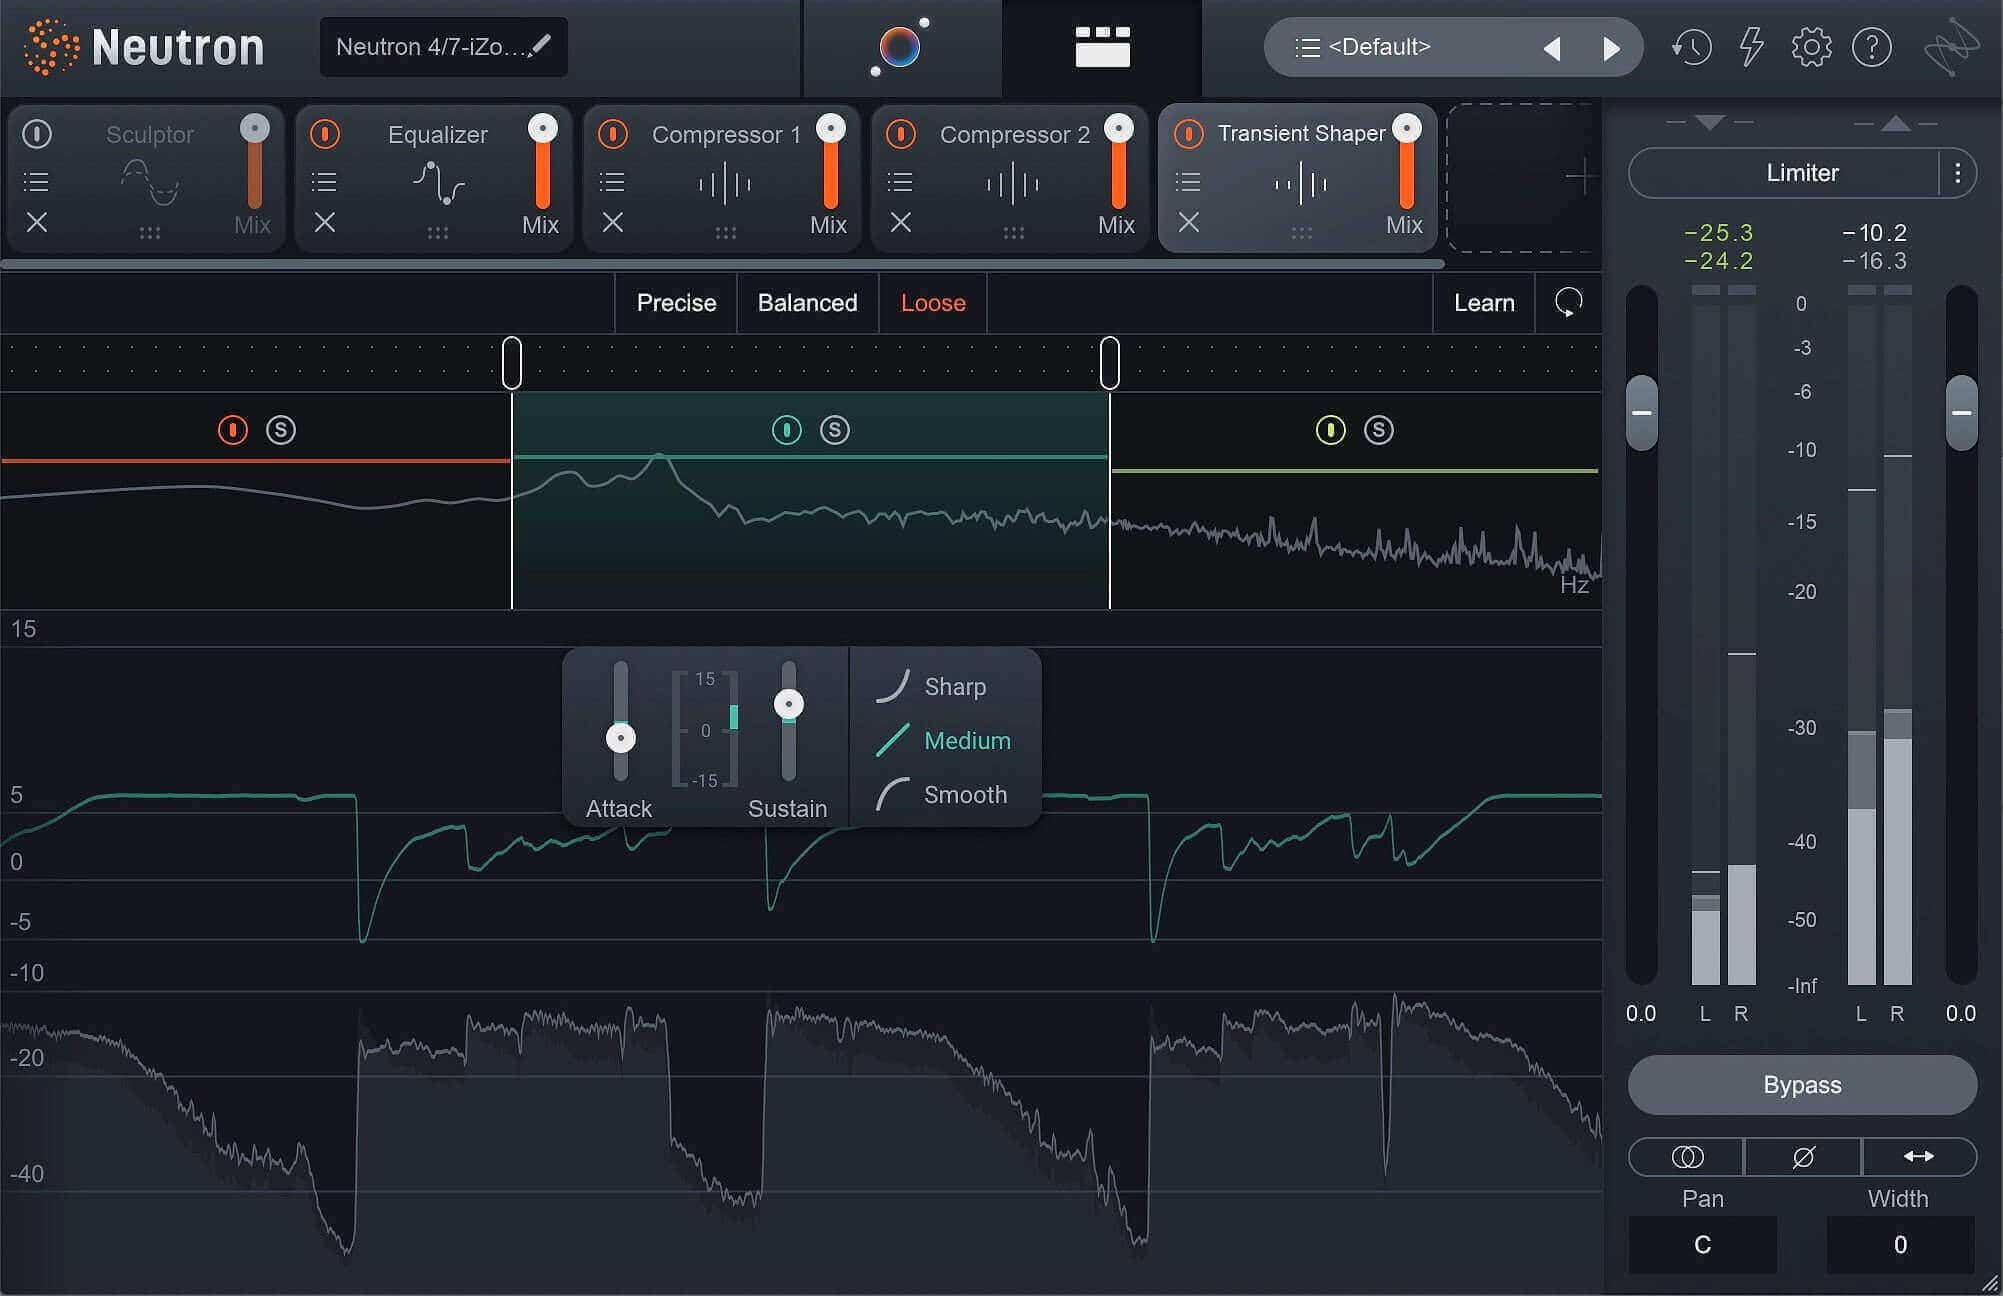The width and height of the screenshot is (2003, 1296).
Task: Bypass the low band orange power toggle
Action: click(233, 430)
